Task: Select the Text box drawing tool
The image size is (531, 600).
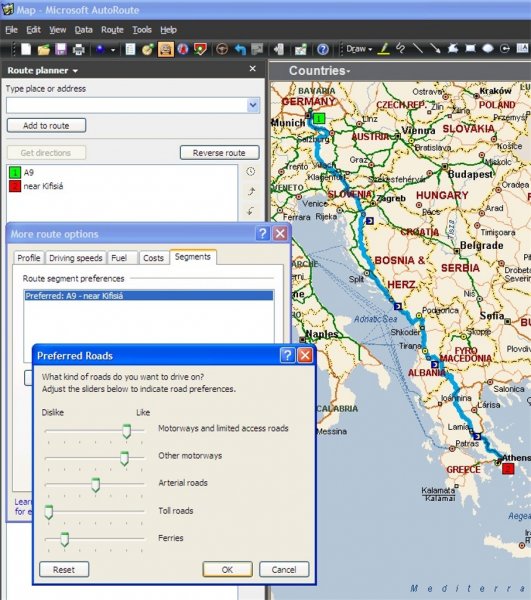Action: point(522,48)
